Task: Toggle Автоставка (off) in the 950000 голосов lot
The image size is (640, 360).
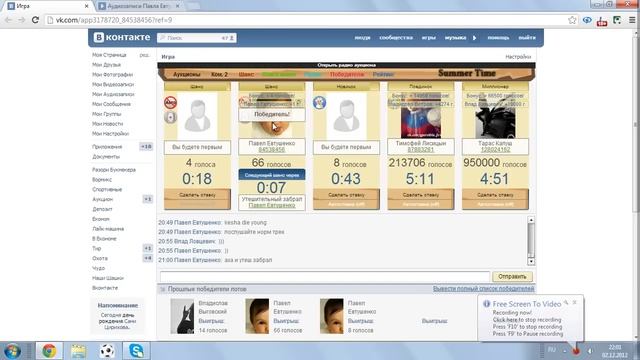Action: pos(495,204)
